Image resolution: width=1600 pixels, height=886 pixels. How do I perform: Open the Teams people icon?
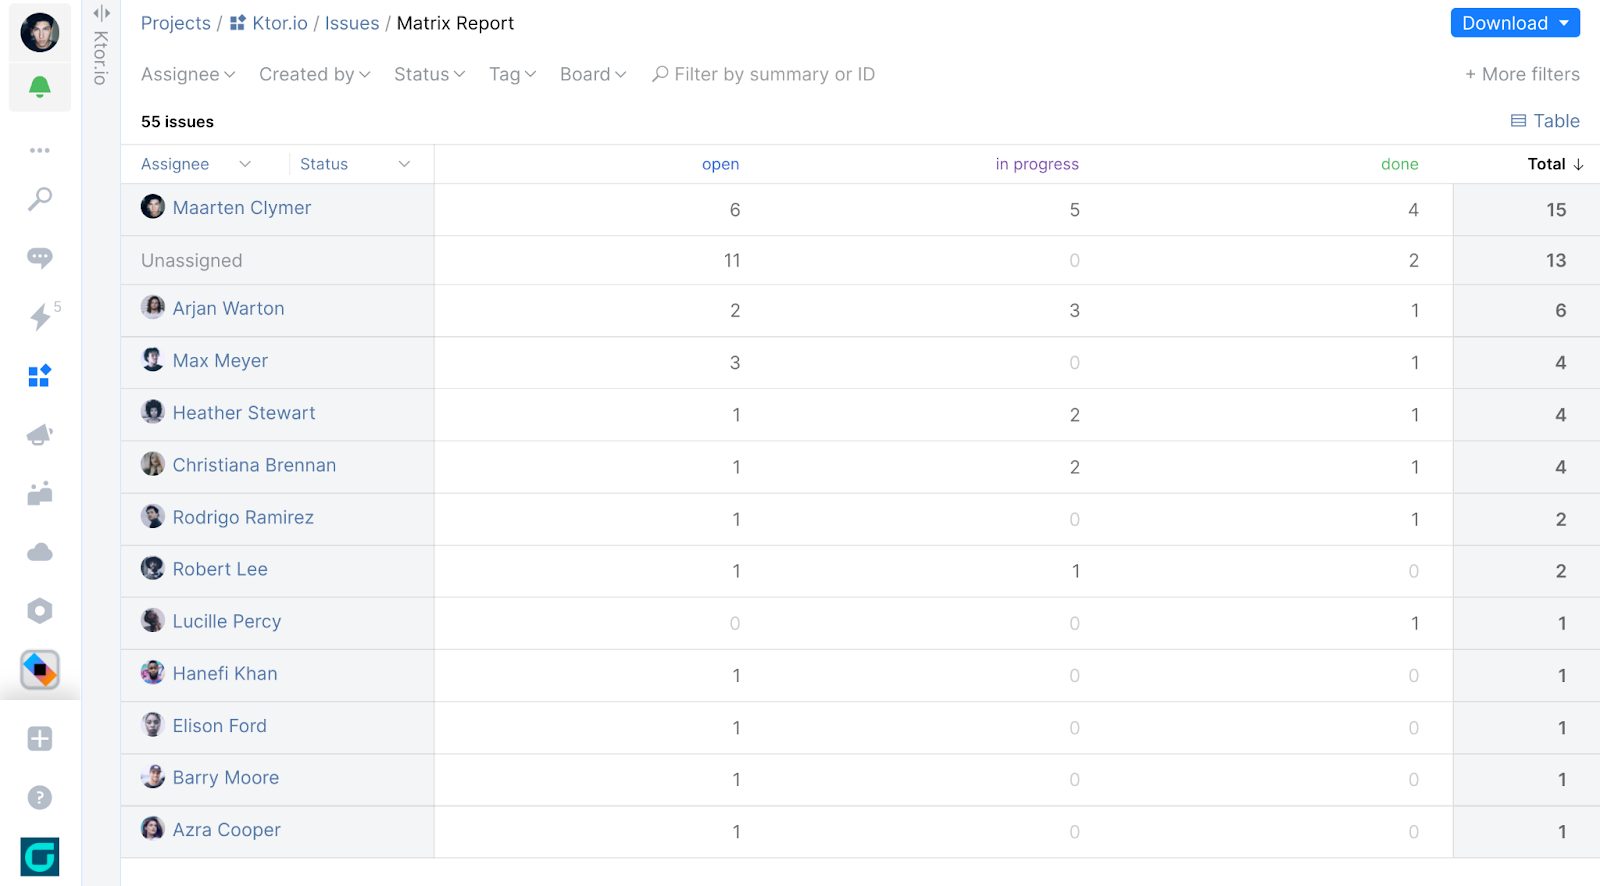(40, 493)
